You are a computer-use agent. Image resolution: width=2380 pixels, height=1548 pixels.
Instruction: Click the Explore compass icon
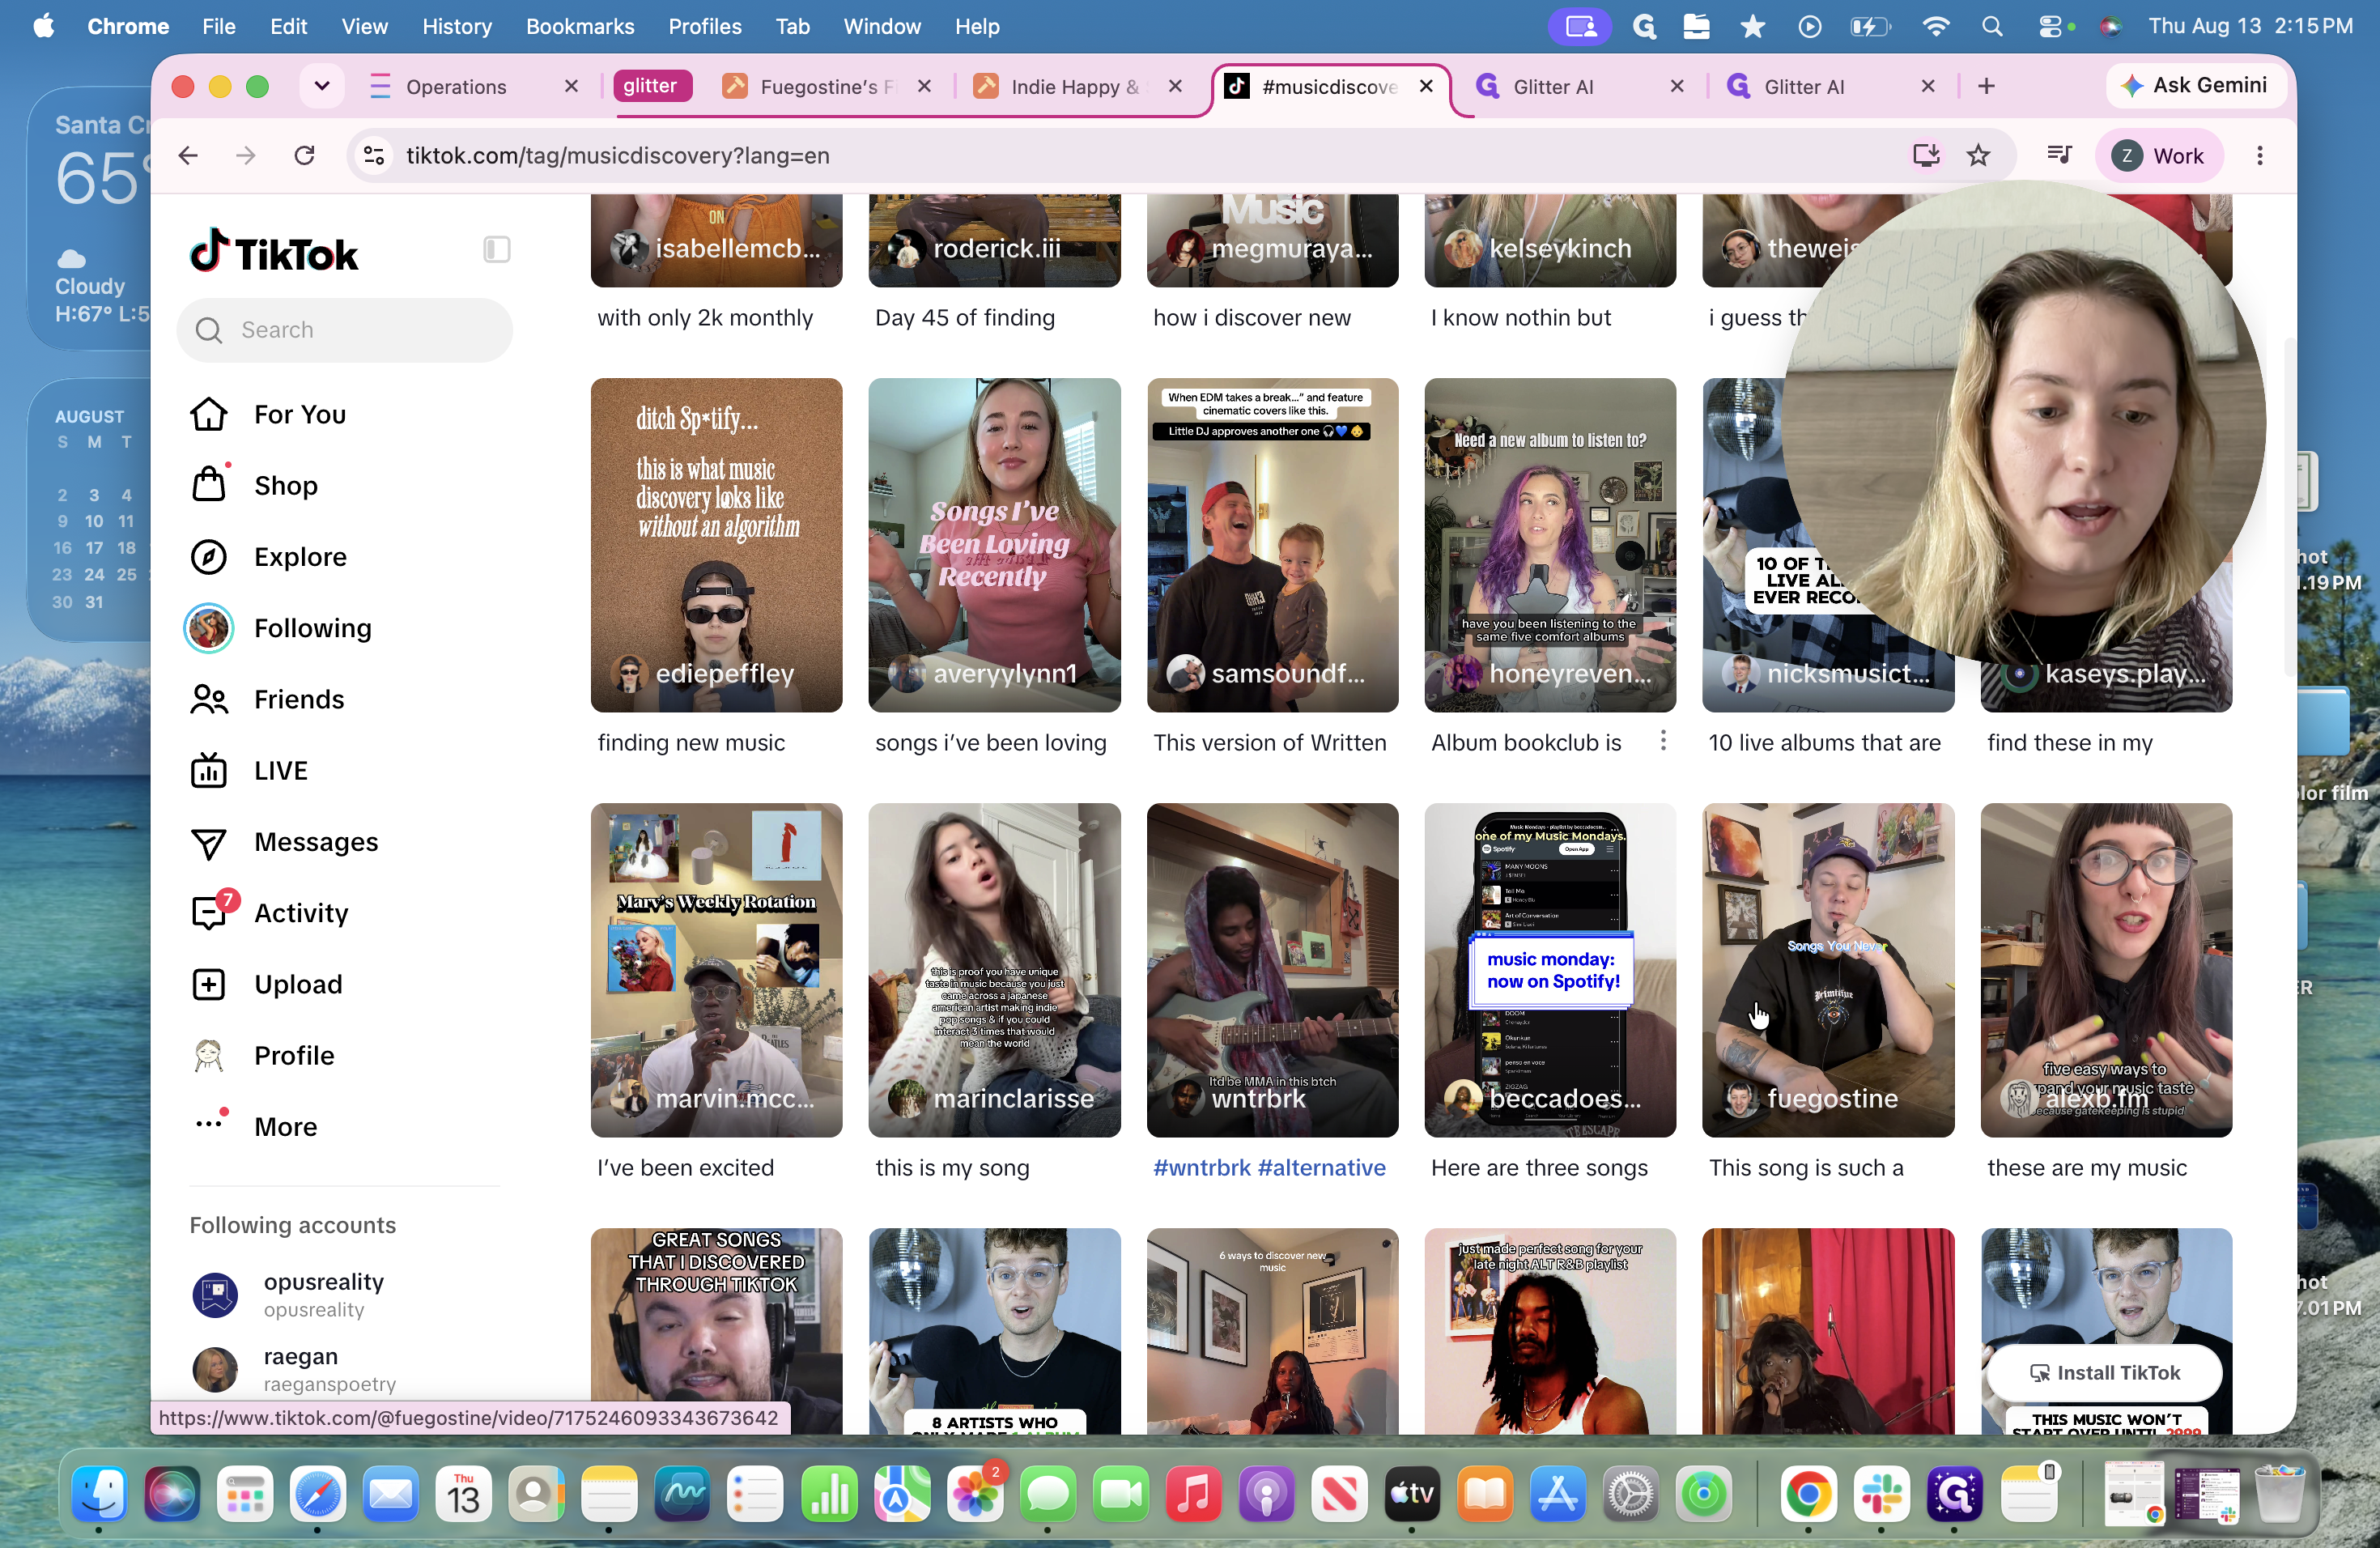209,557
